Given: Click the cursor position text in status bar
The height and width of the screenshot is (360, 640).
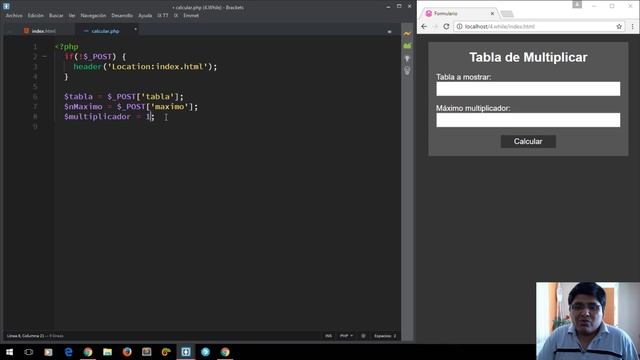Looking at the screenshot, I should [x=25, y=336].
